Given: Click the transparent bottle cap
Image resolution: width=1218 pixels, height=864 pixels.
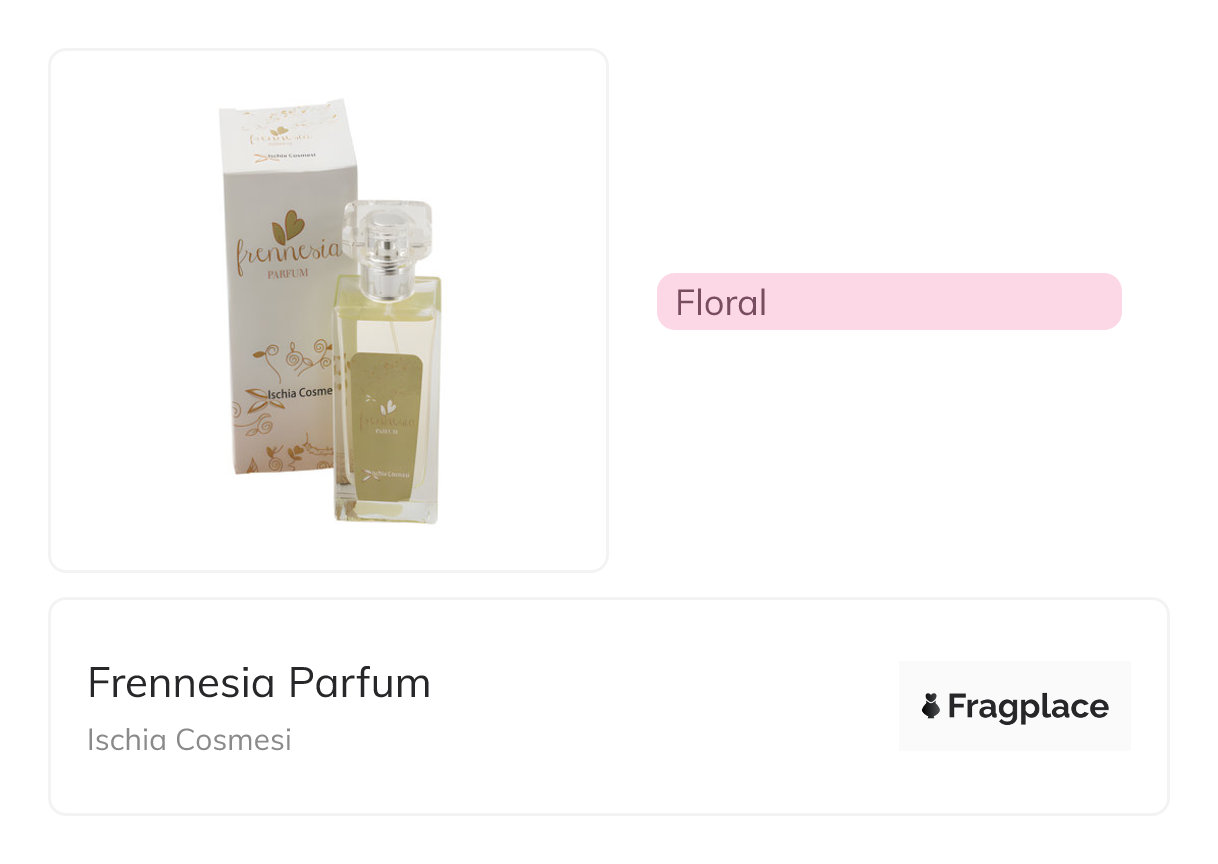Looking at the screenshot, I should point(387,228).
